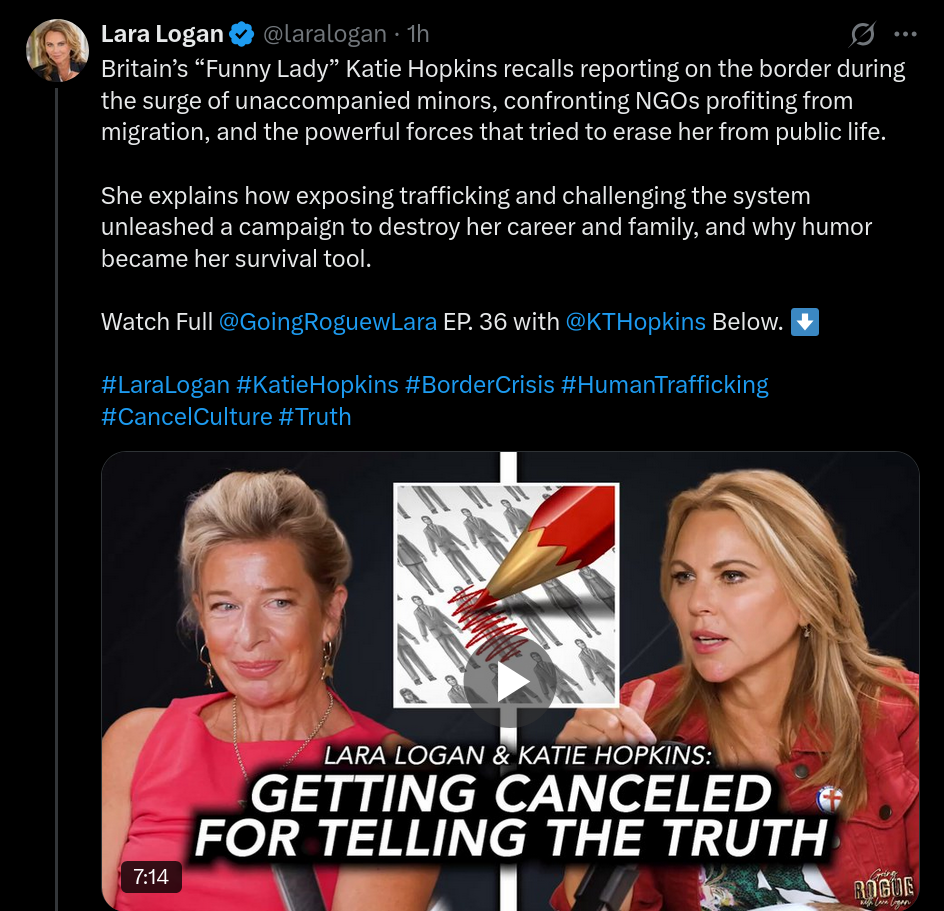The height and width of the screenshot is (911, 944).
Task: Click the 1h post timestamp
Action: [x=418, y=34]
